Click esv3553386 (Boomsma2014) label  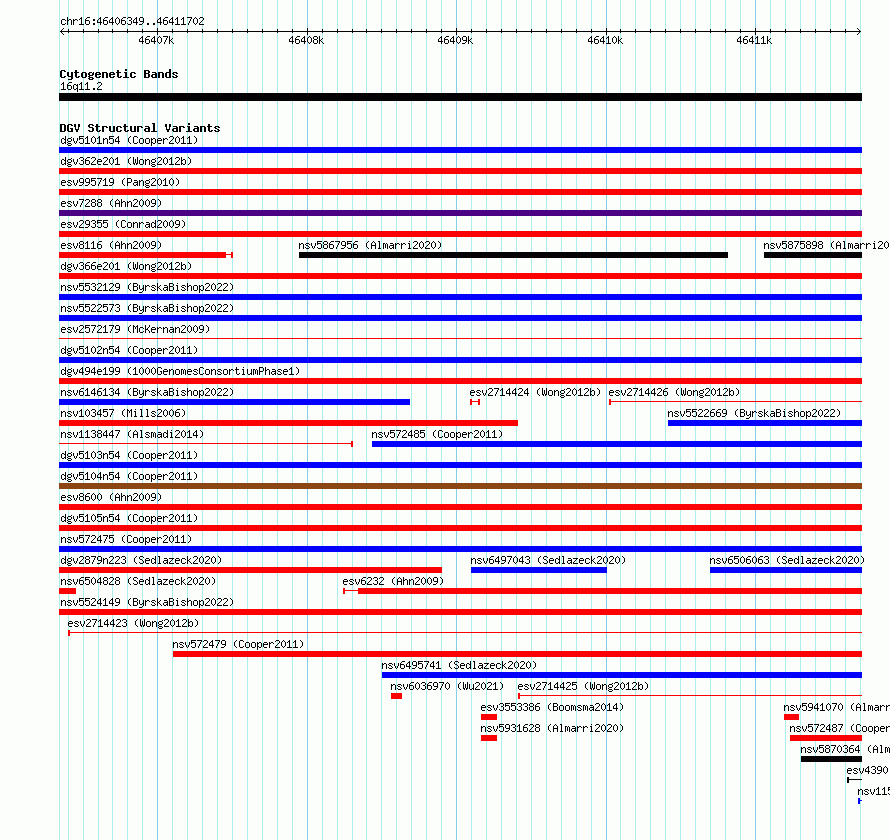tap(552, 707)
